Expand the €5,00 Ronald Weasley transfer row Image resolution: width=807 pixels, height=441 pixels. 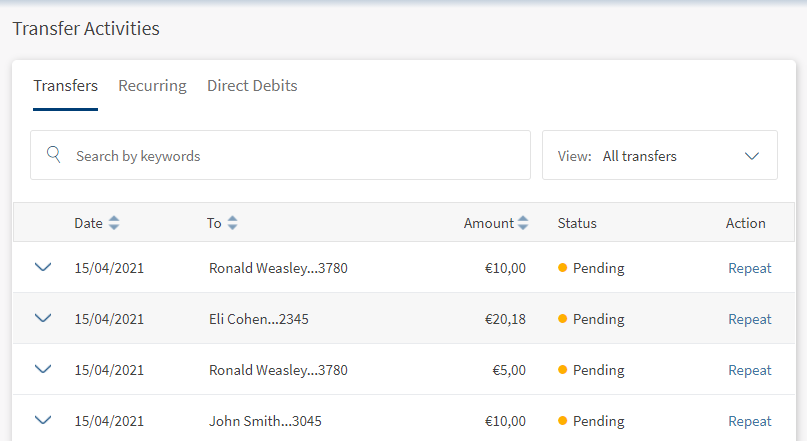[x=42, y=369]
